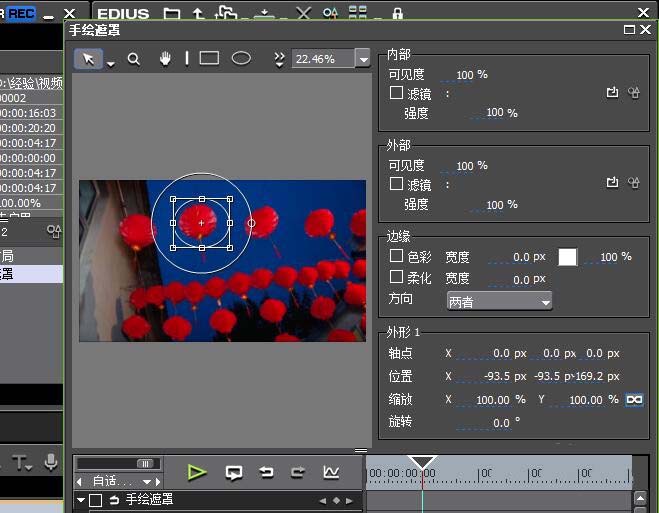Edit the scale X 100.00% value
This screenshot has height=513, width=659.
(x=491, y=400)
